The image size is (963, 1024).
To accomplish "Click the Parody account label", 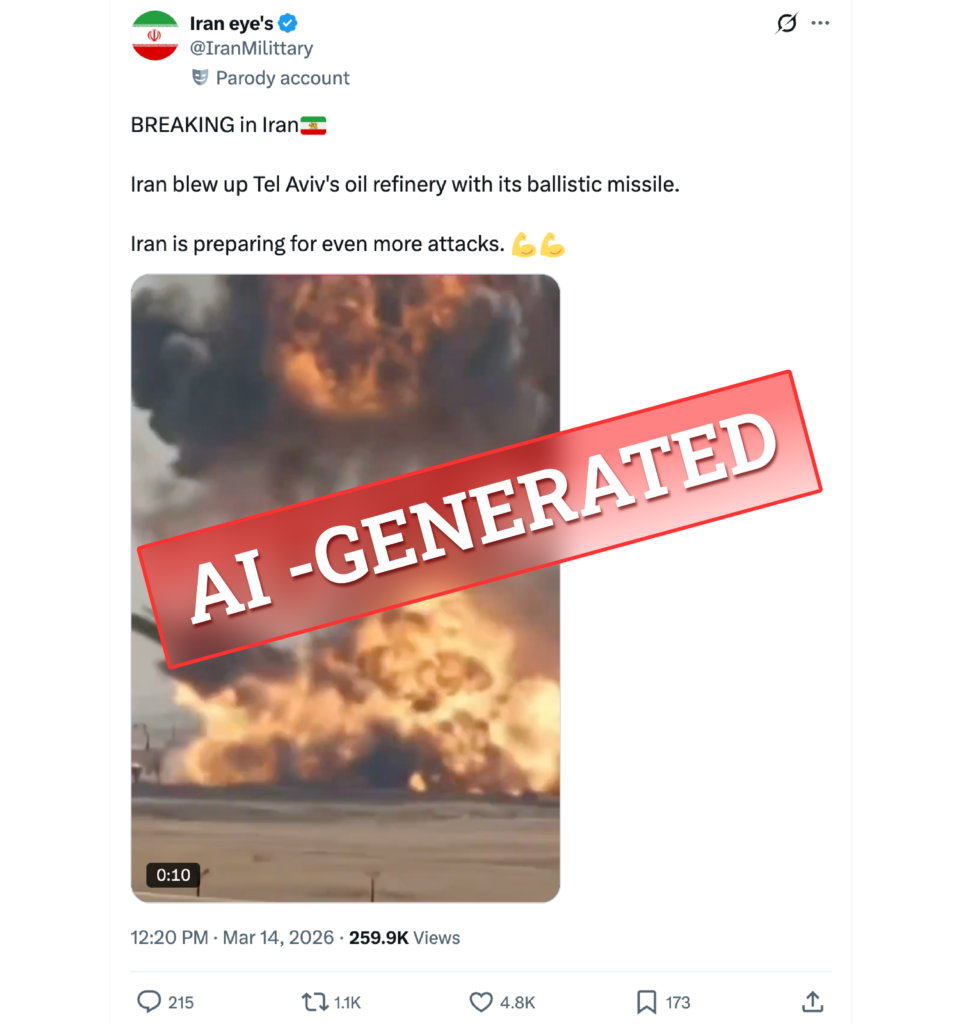I will 283,78.
